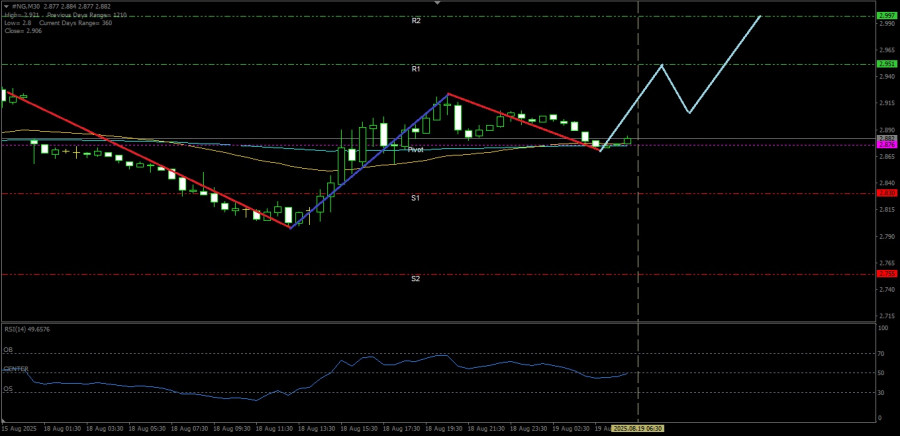
Task: Click the OS oversold label in RSI panel
Action: click(8, 388)
